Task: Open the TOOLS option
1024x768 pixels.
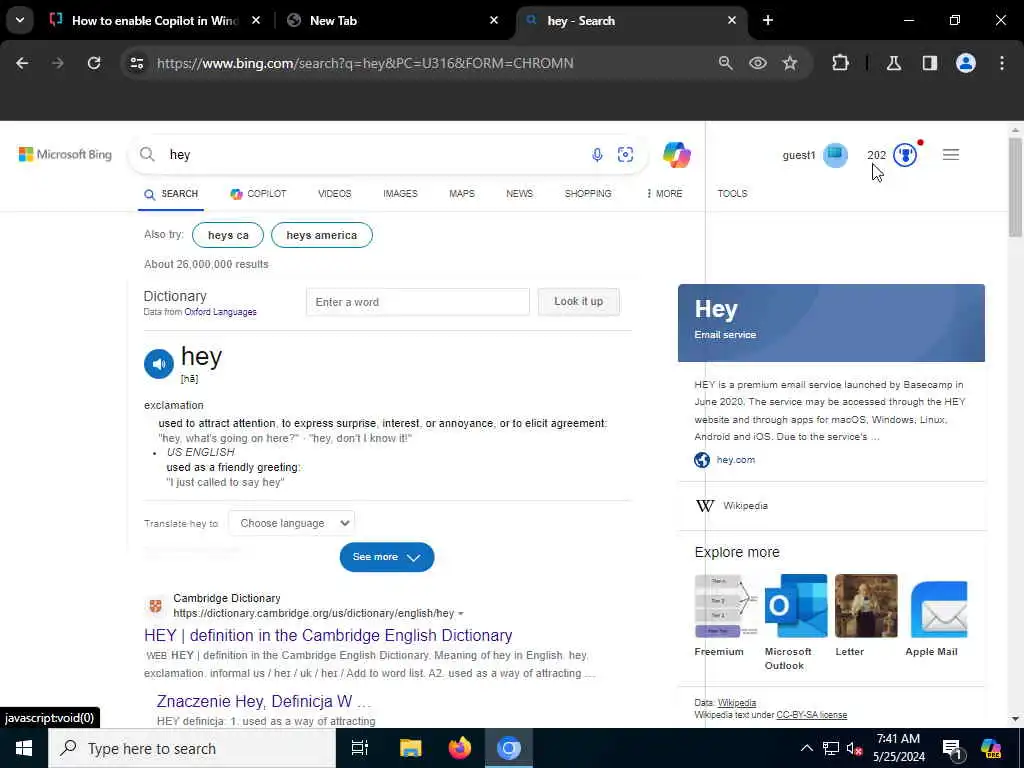Action: [732, 193]
